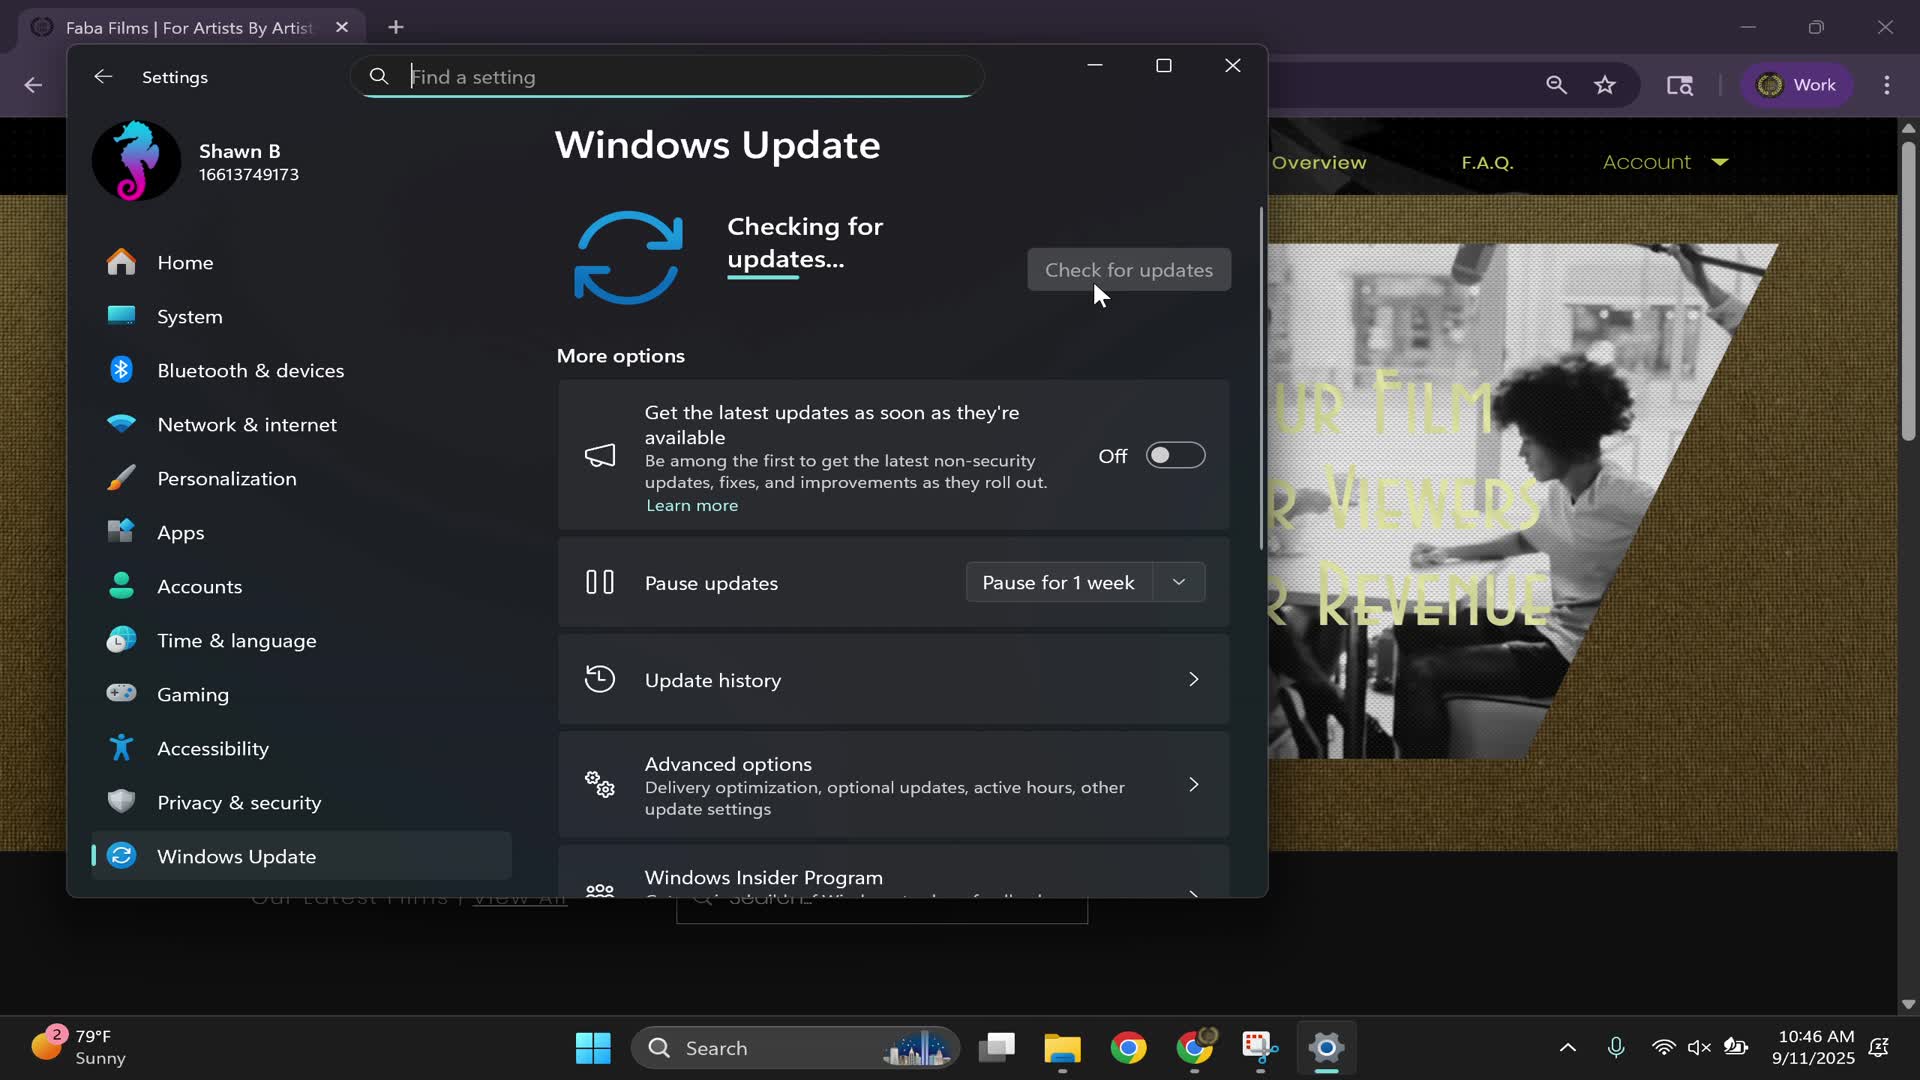The image size is (1920, 1080).
Task: Open the Gaming controller icon
Action: pyautogui.click(x=121, y=694)
